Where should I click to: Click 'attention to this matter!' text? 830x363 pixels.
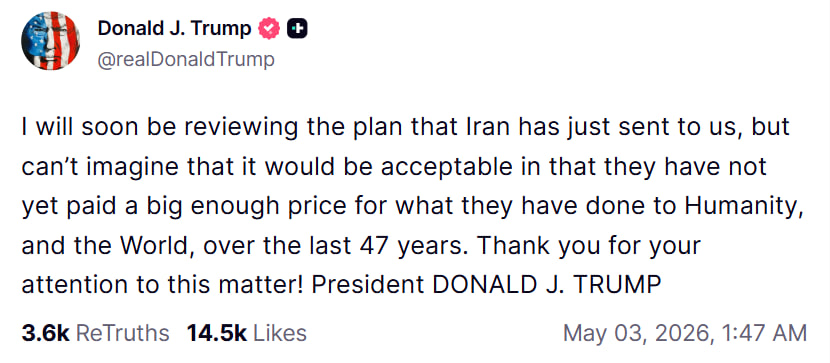point(163,286)
